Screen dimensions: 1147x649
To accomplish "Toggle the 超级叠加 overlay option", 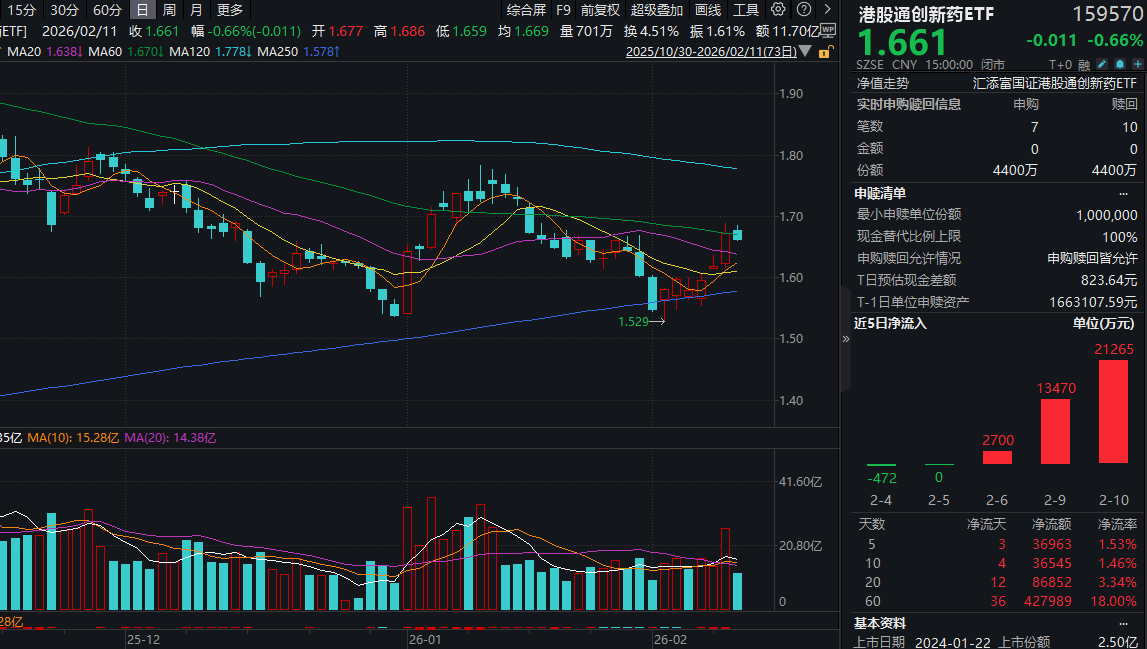I will point(657,10).
